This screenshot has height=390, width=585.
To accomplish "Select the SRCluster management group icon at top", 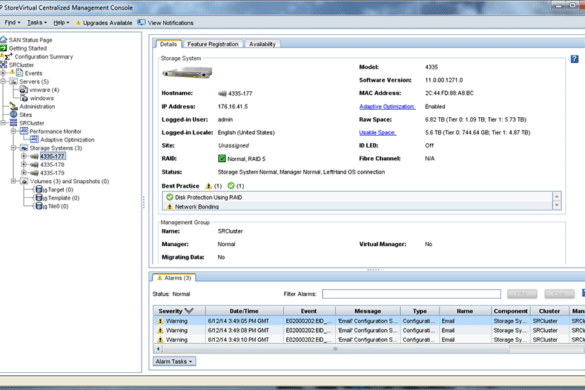I will (4, 65).
